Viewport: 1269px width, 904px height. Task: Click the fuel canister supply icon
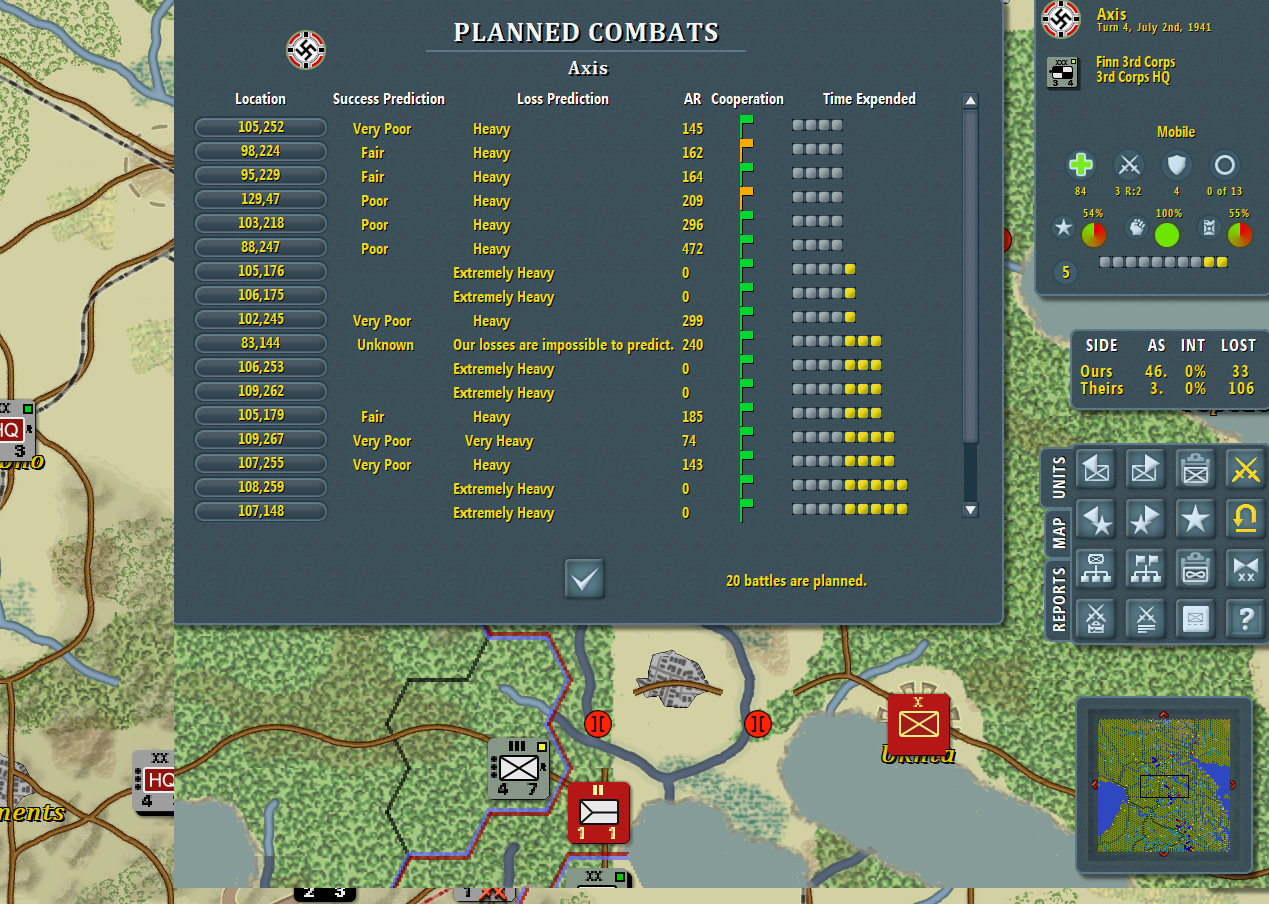pyautogui.click(x=1209, y=229)
